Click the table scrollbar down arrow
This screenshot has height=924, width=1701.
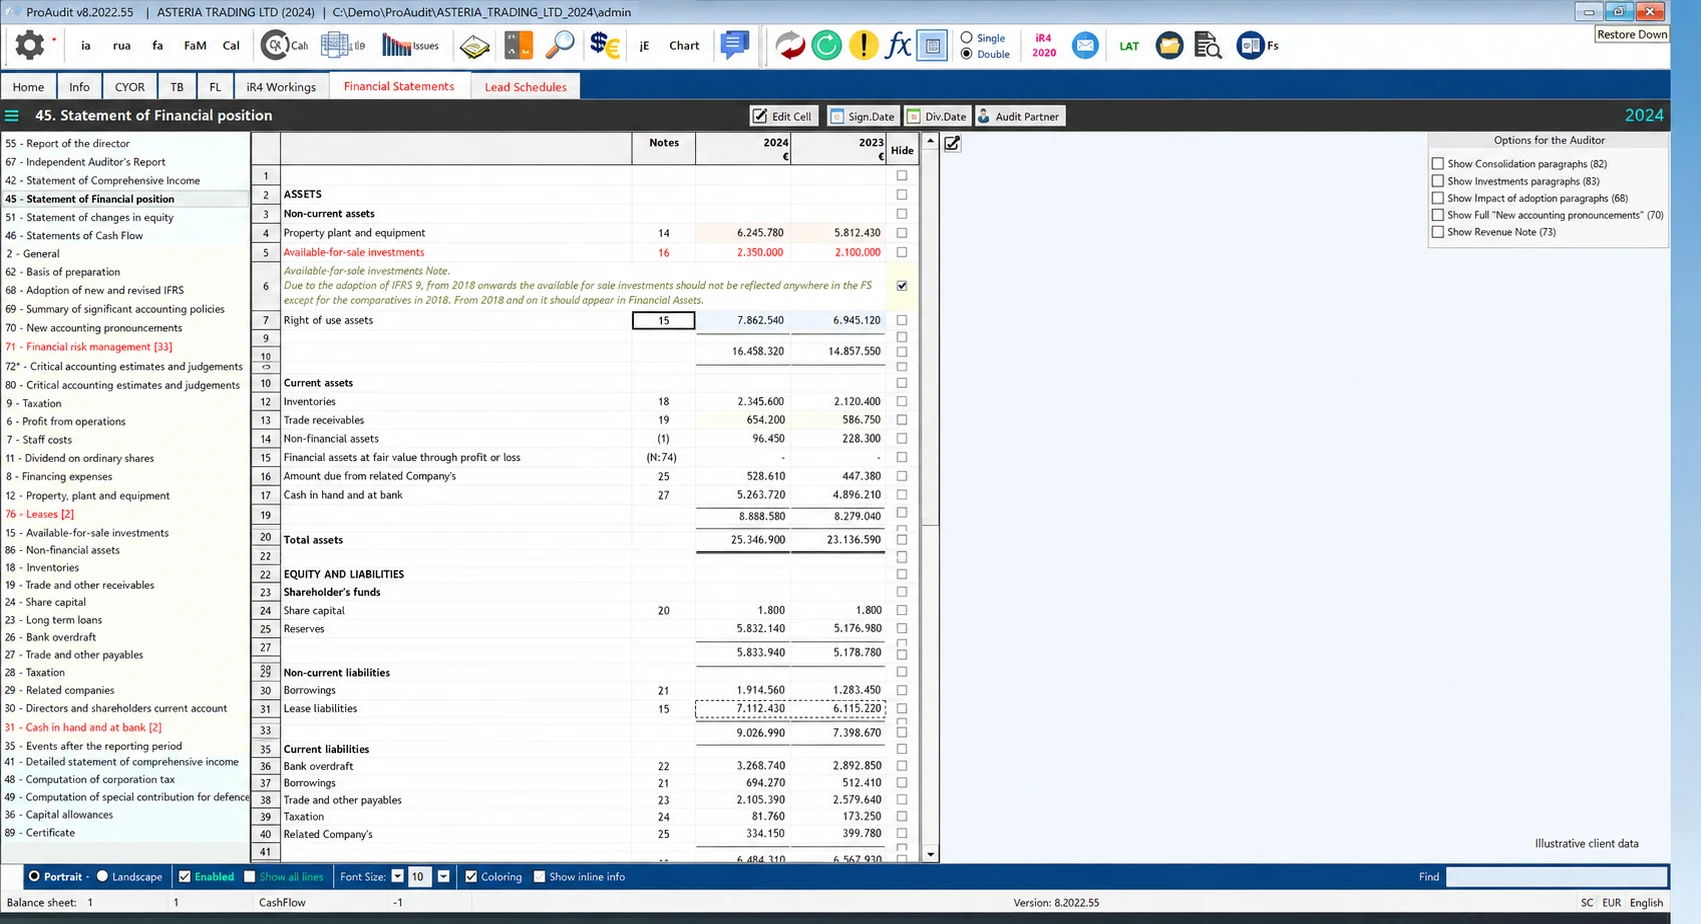(x=930, y=855)
